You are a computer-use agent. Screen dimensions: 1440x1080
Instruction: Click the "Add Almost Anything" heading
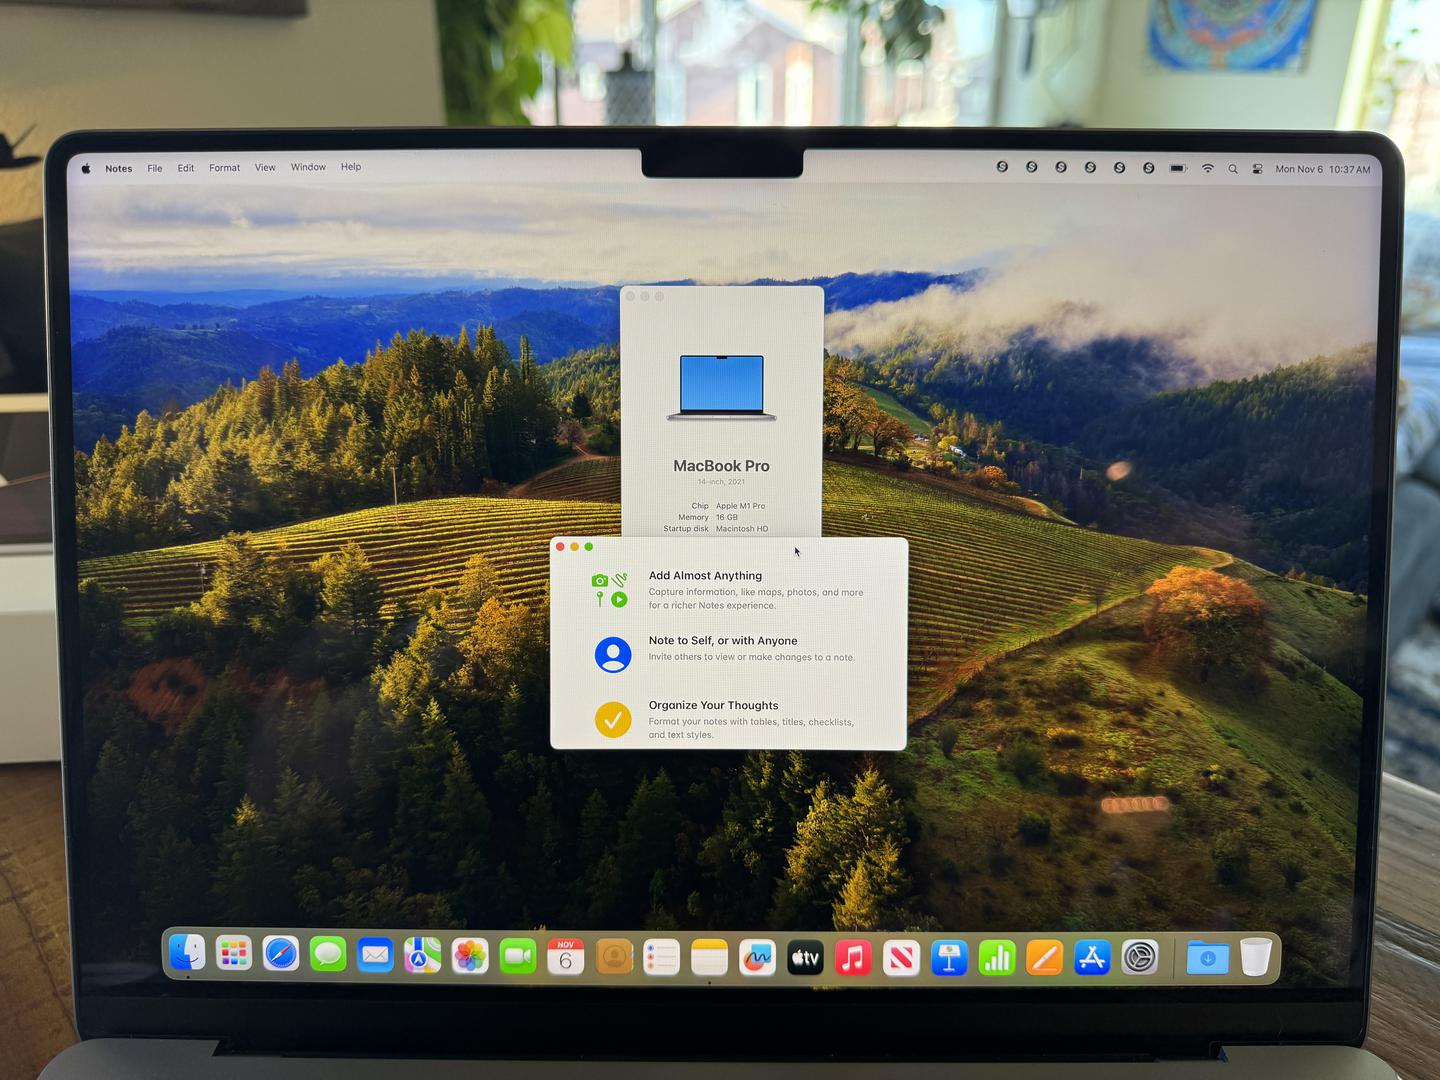705,576
